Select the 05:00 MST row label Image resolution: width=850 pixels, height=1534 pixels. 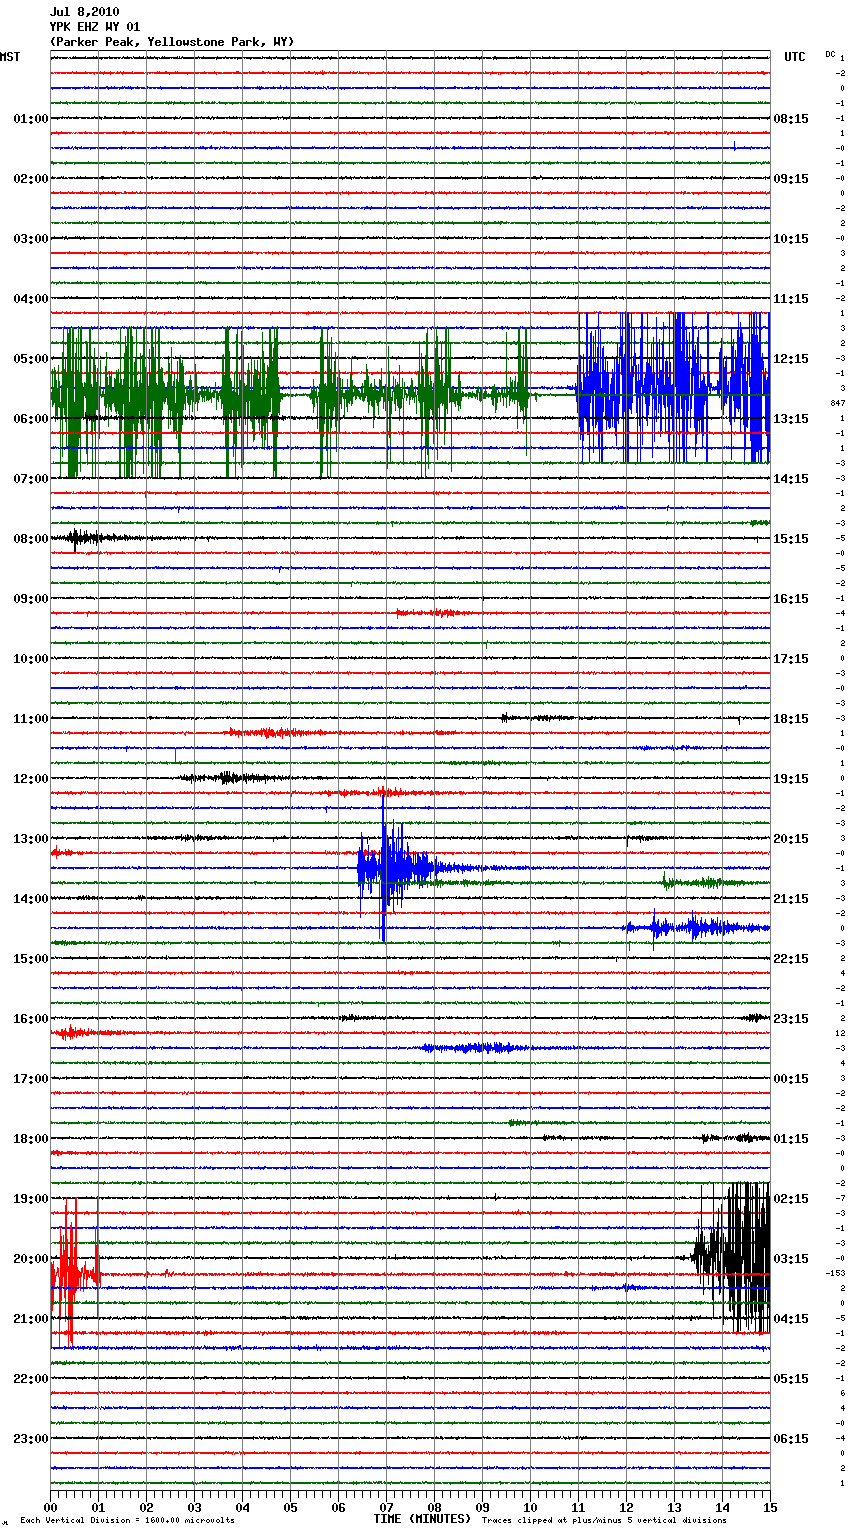point(31,358)
